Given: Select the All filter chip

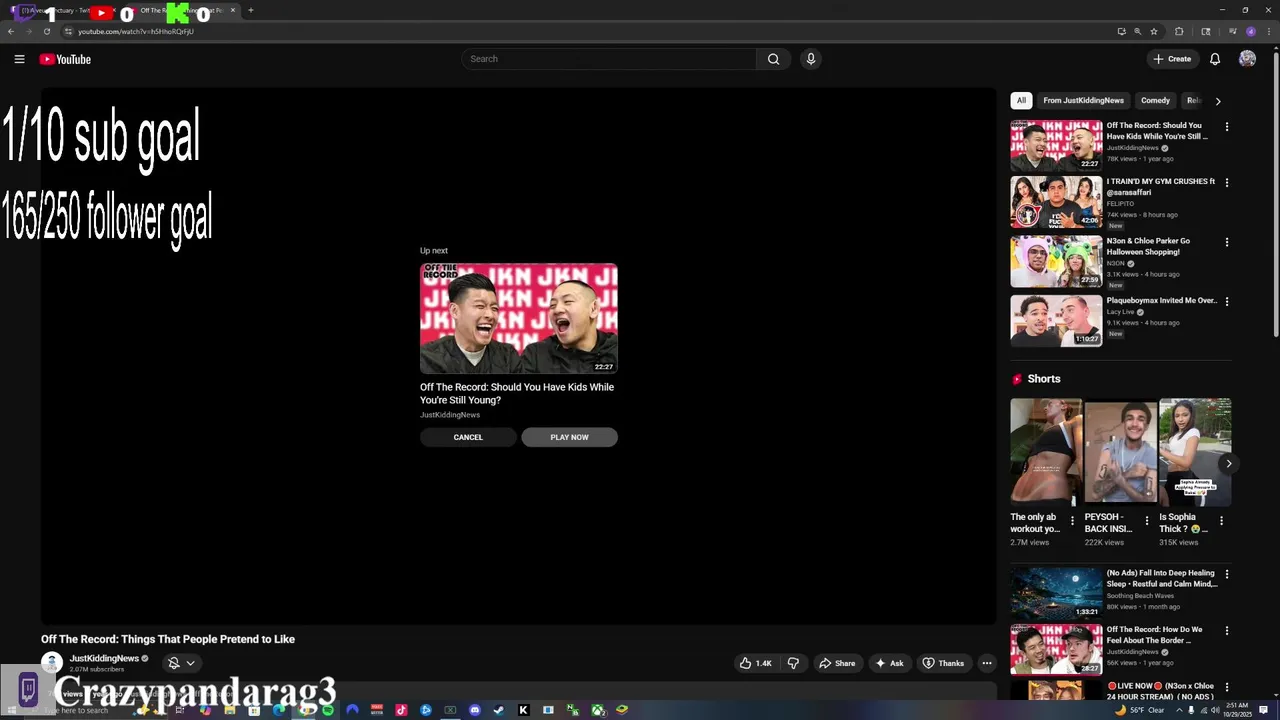Looking at the screenshot, I should (1021, 100).
